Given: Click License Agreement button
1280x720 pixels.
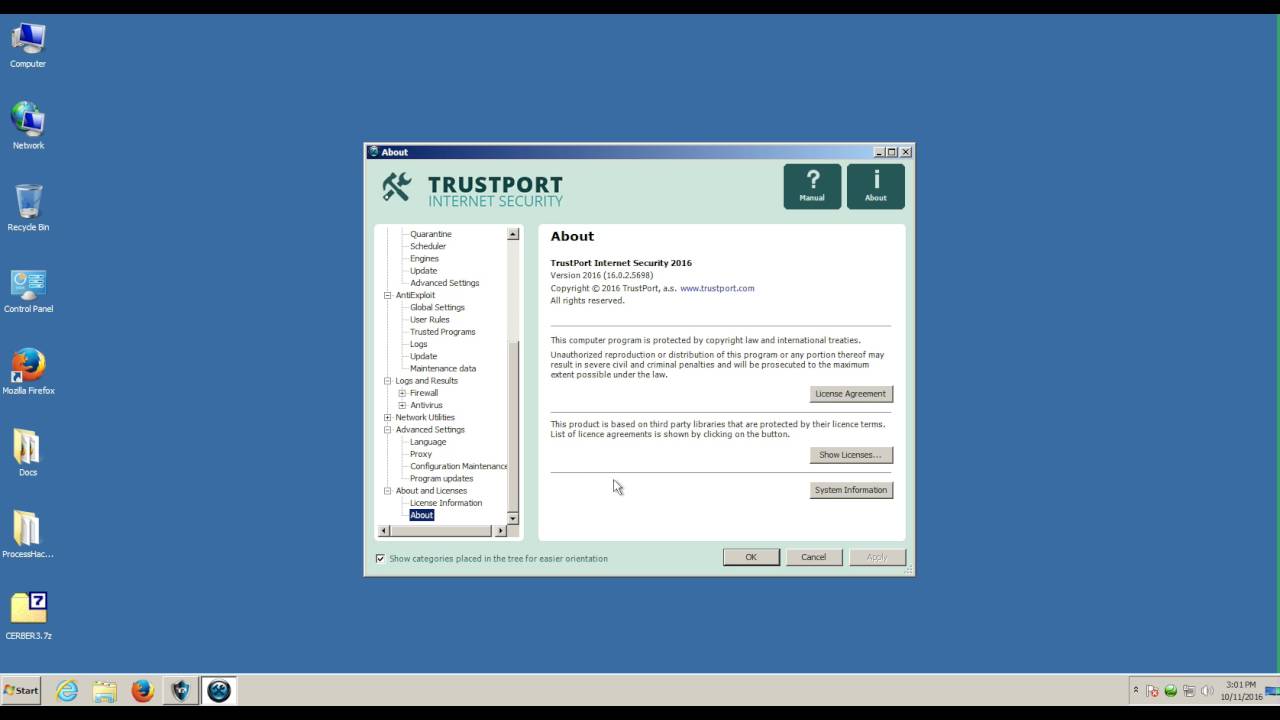Looking at the screenshot, I should point(851,394).
